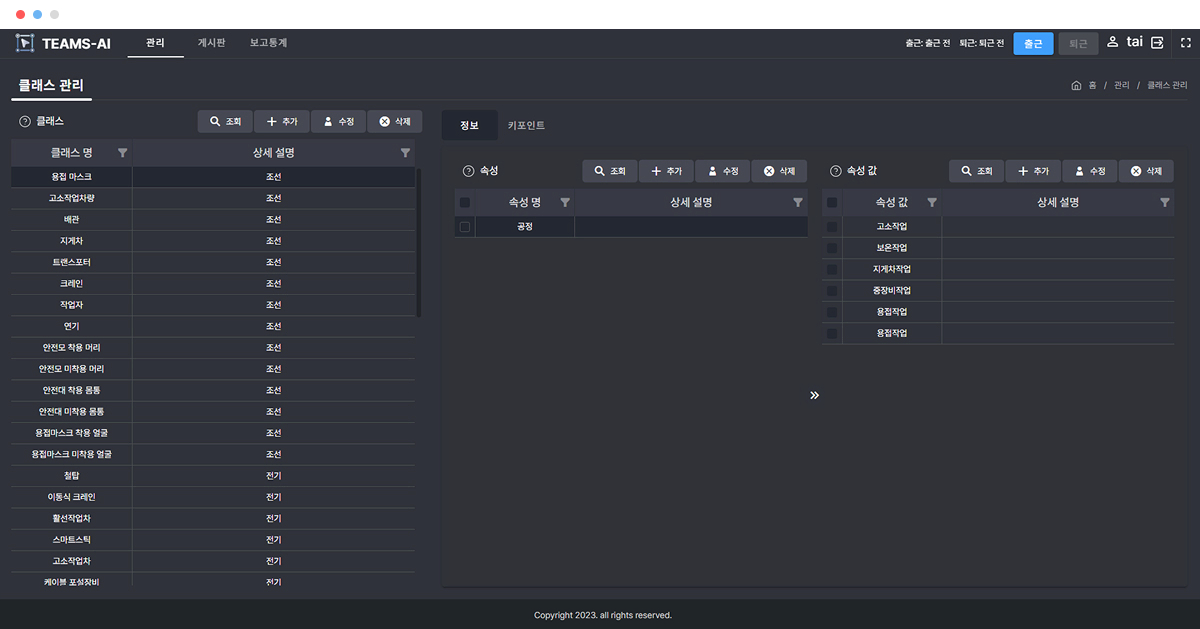Select the 배관 row in the class list
This screenshot has height=629, width=1200.
[70, 219]
